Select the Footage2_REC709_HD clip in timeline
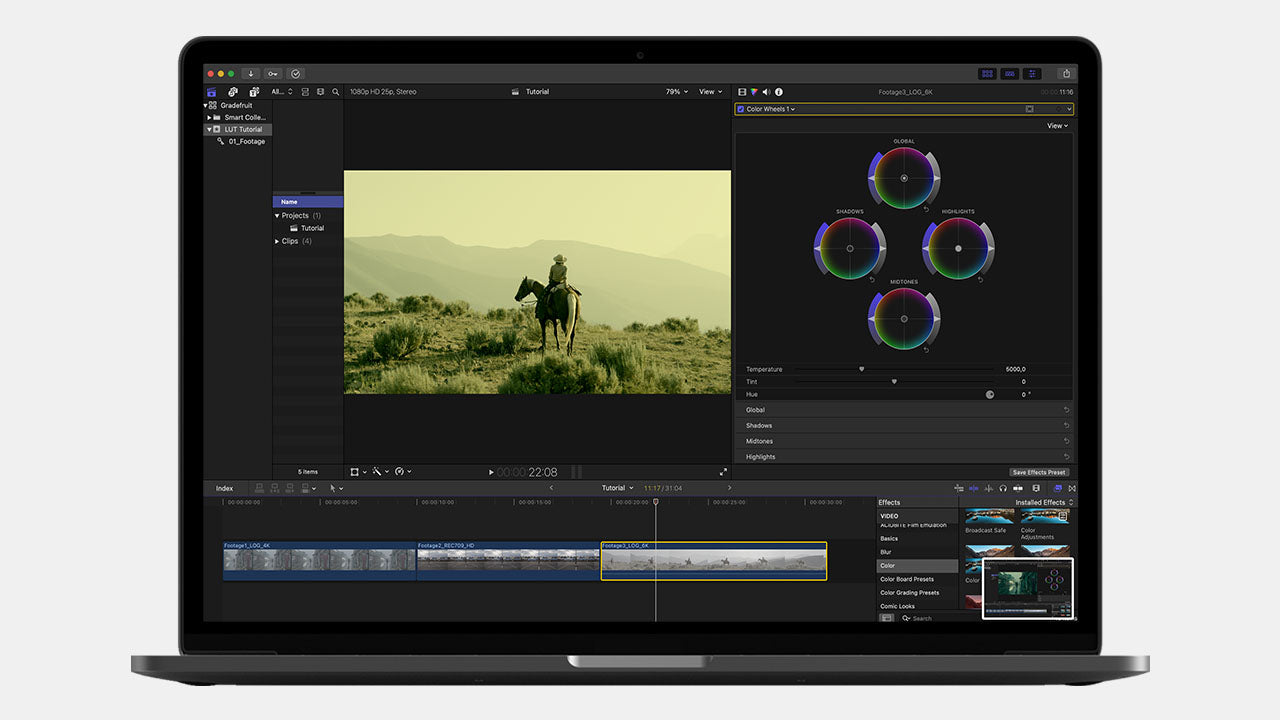1280x720 pixels. (x=508, y=562)
